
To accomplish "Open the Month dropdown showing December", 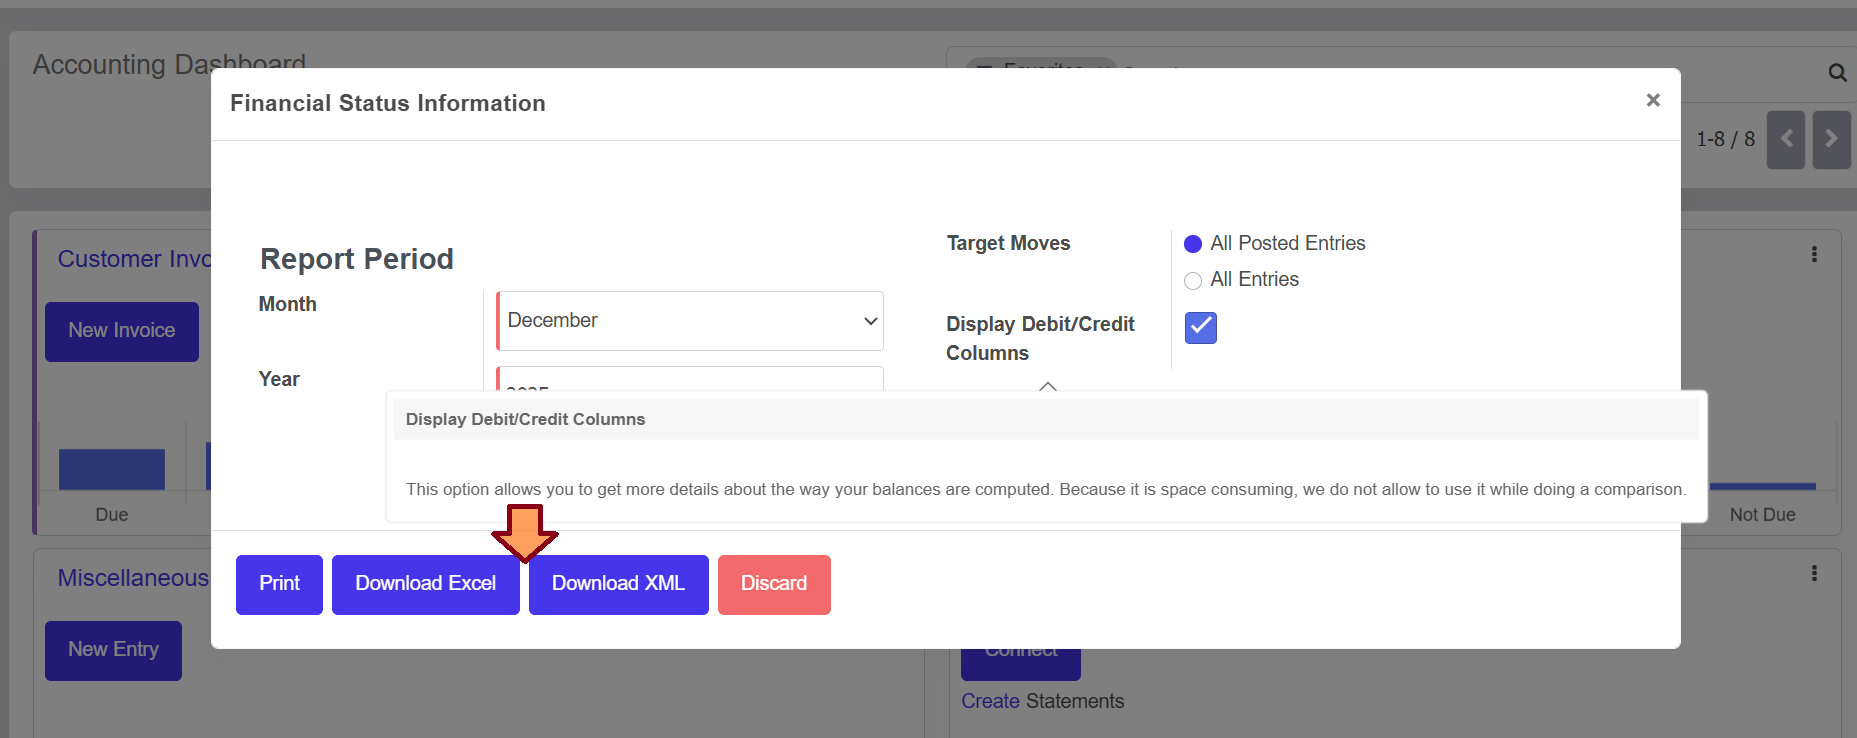I will (690, 321).
